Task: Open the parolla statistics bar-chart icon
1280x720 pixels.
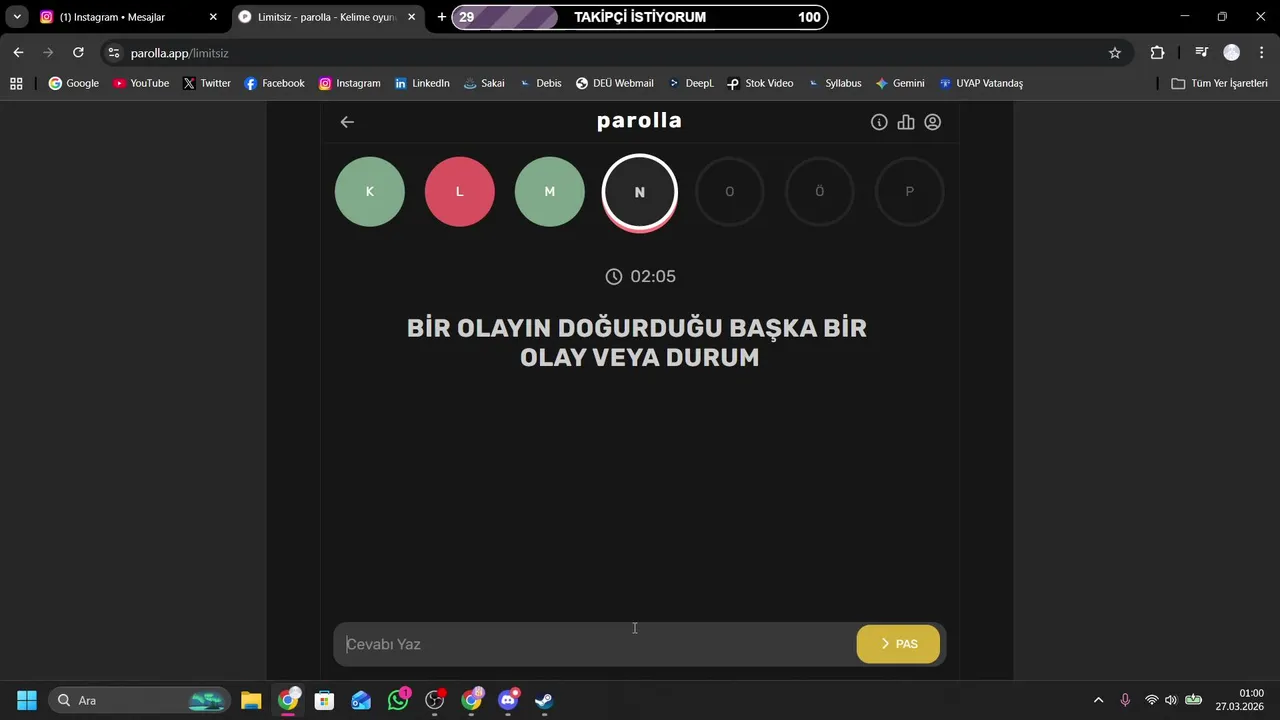Action: 906,122
